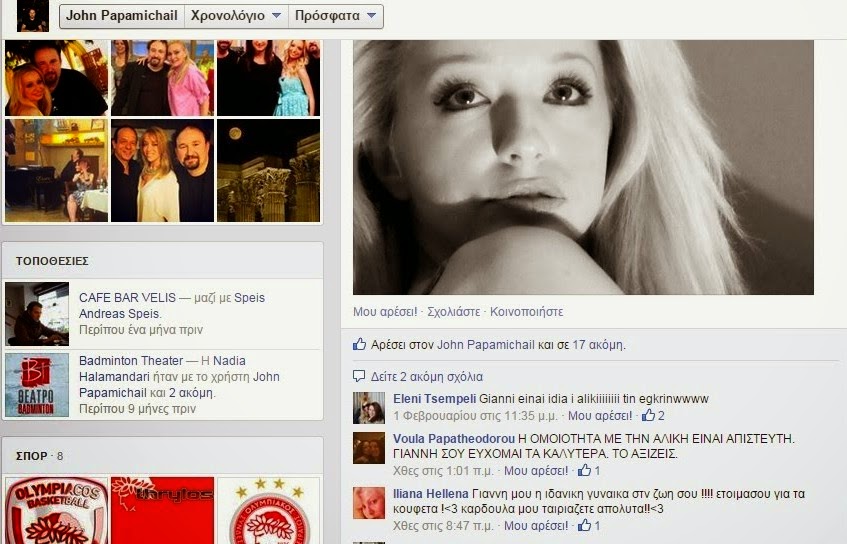Click the profile avatar in top bar
Image resolution: width=847 pixels, height=544 pixels.
[33, 17]
